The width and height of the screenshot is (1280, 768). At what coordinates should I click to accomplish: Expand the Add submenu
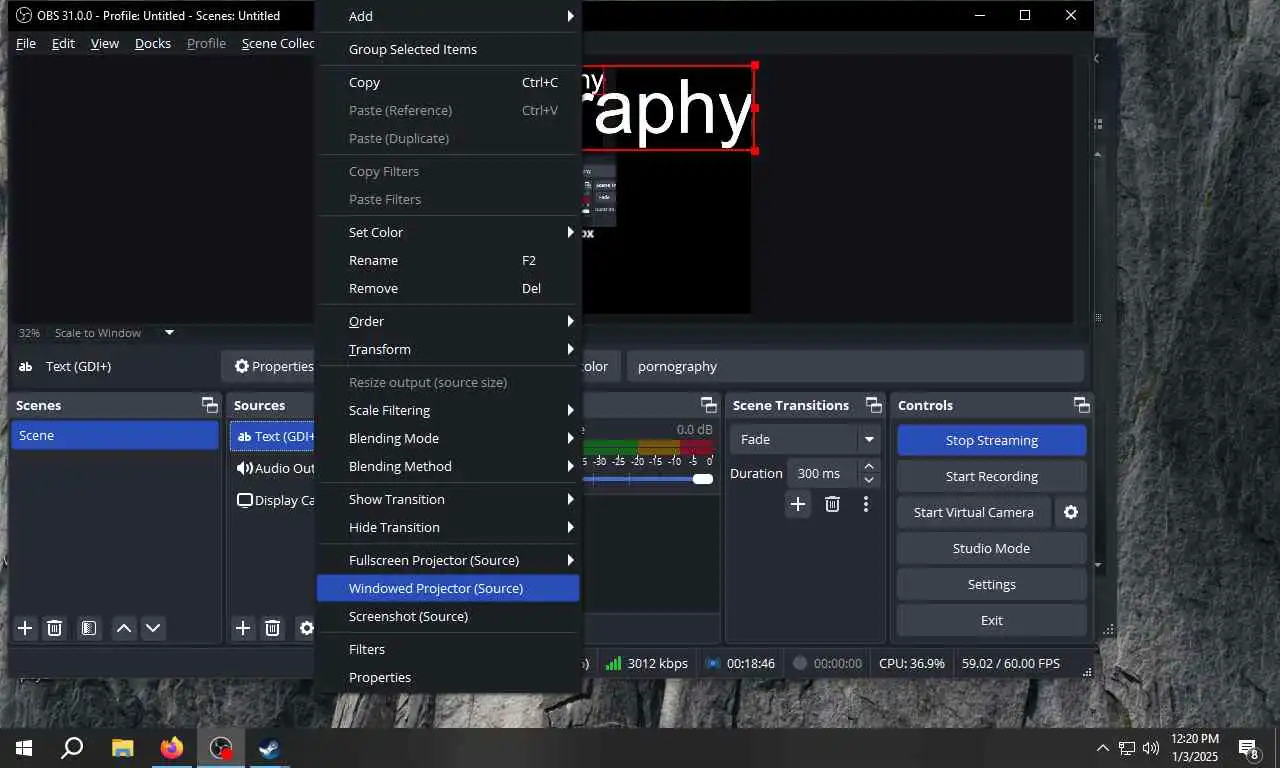448,16
